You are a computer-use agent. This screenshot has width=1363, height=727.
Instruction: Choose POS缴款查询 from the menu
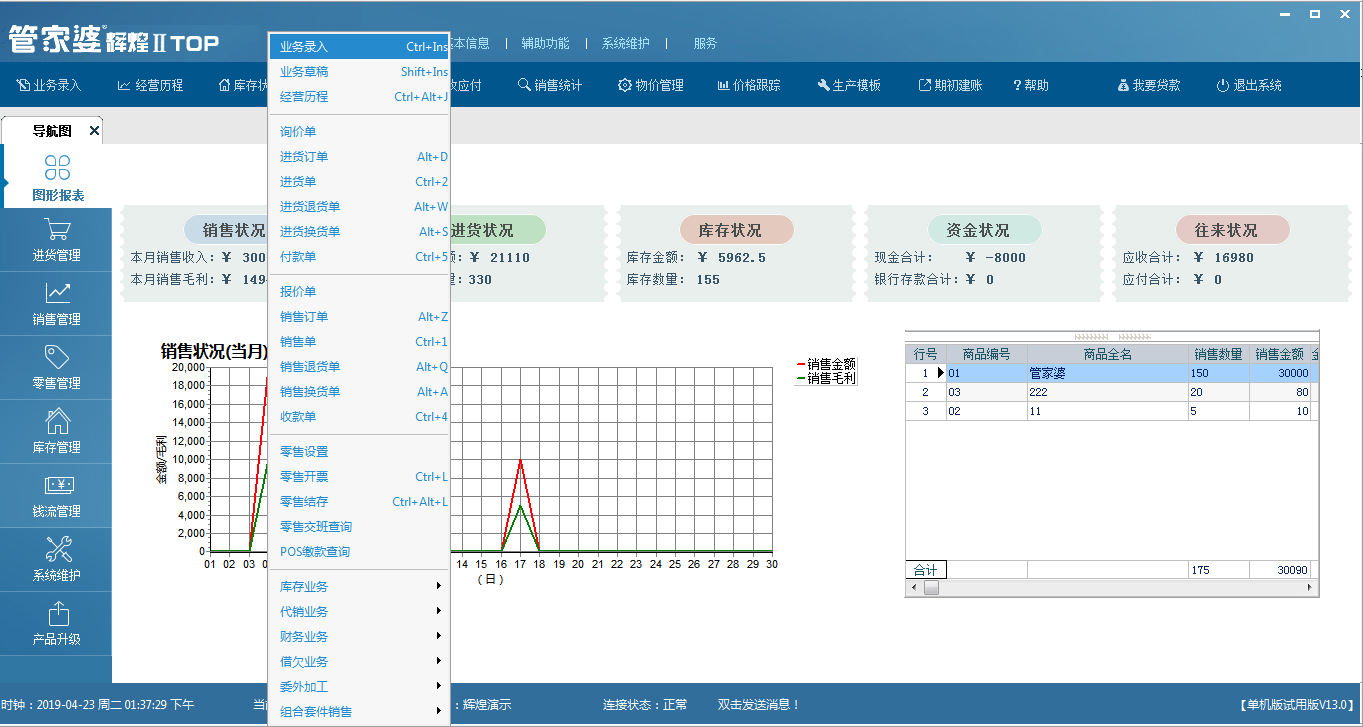coord(360,552)
